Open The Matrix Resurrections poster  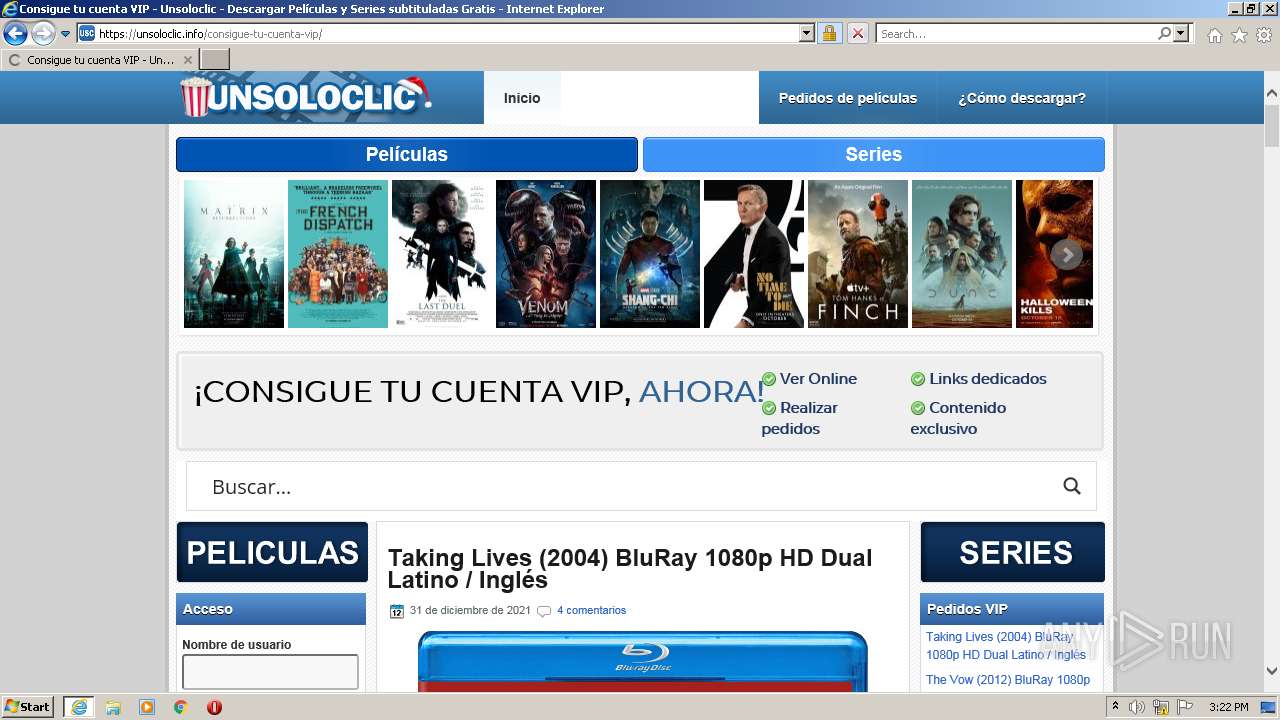[234, 254]
